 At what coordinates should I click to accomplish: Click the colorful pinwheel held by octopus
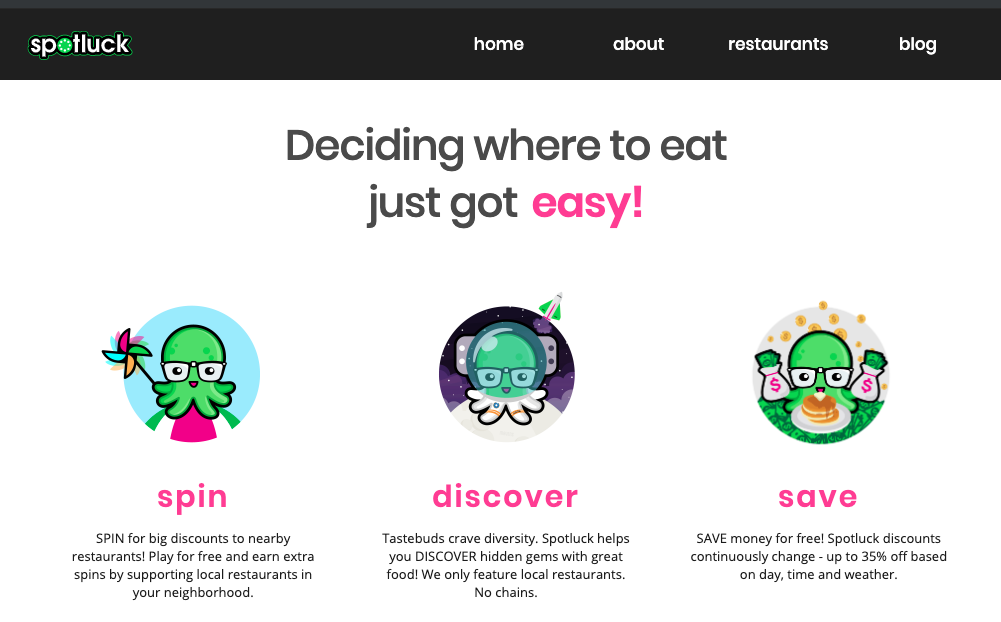pyautogui.click(x=126, y=353)
